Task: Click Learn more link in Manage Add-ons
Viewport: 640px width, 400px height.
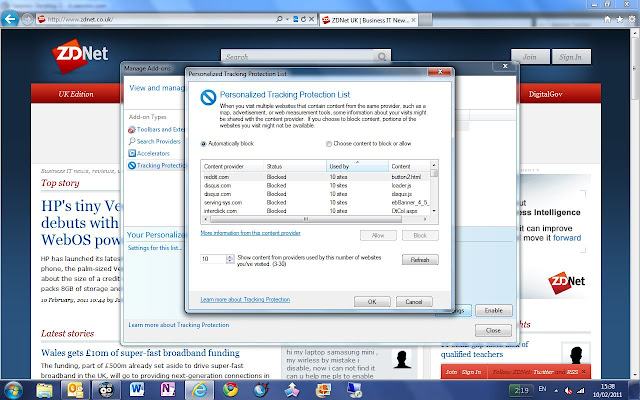Action: [x=179, y=325]
